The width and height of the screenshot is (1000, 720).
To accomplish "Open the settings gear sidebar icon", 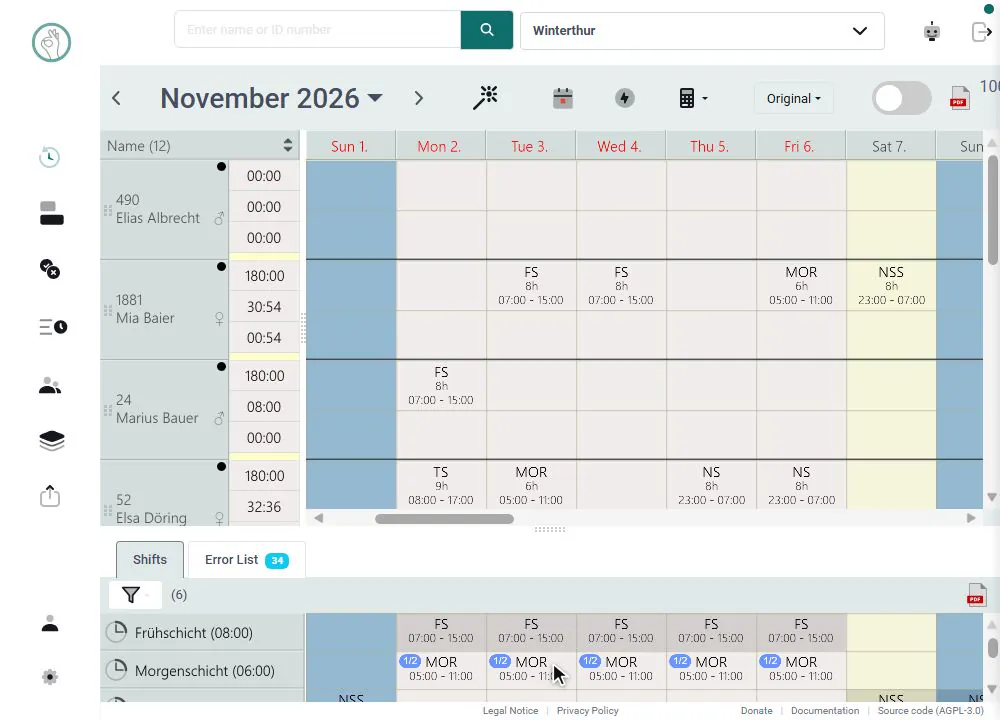I will 50,677.
